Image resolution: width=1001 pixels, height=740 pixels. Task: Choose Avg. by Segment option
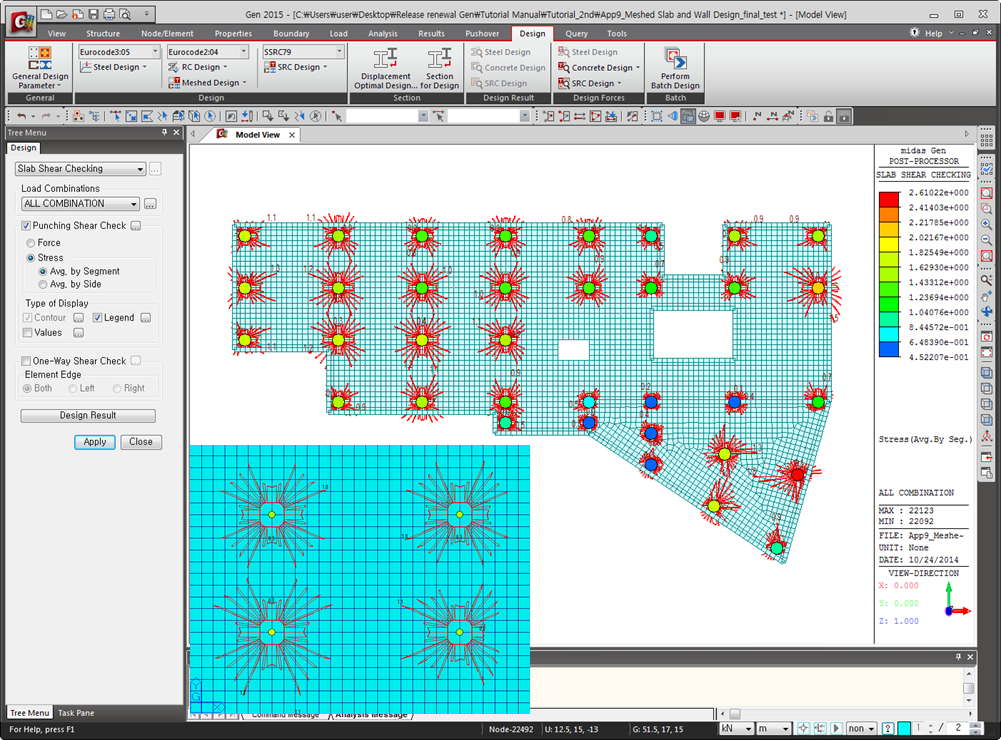43,271
